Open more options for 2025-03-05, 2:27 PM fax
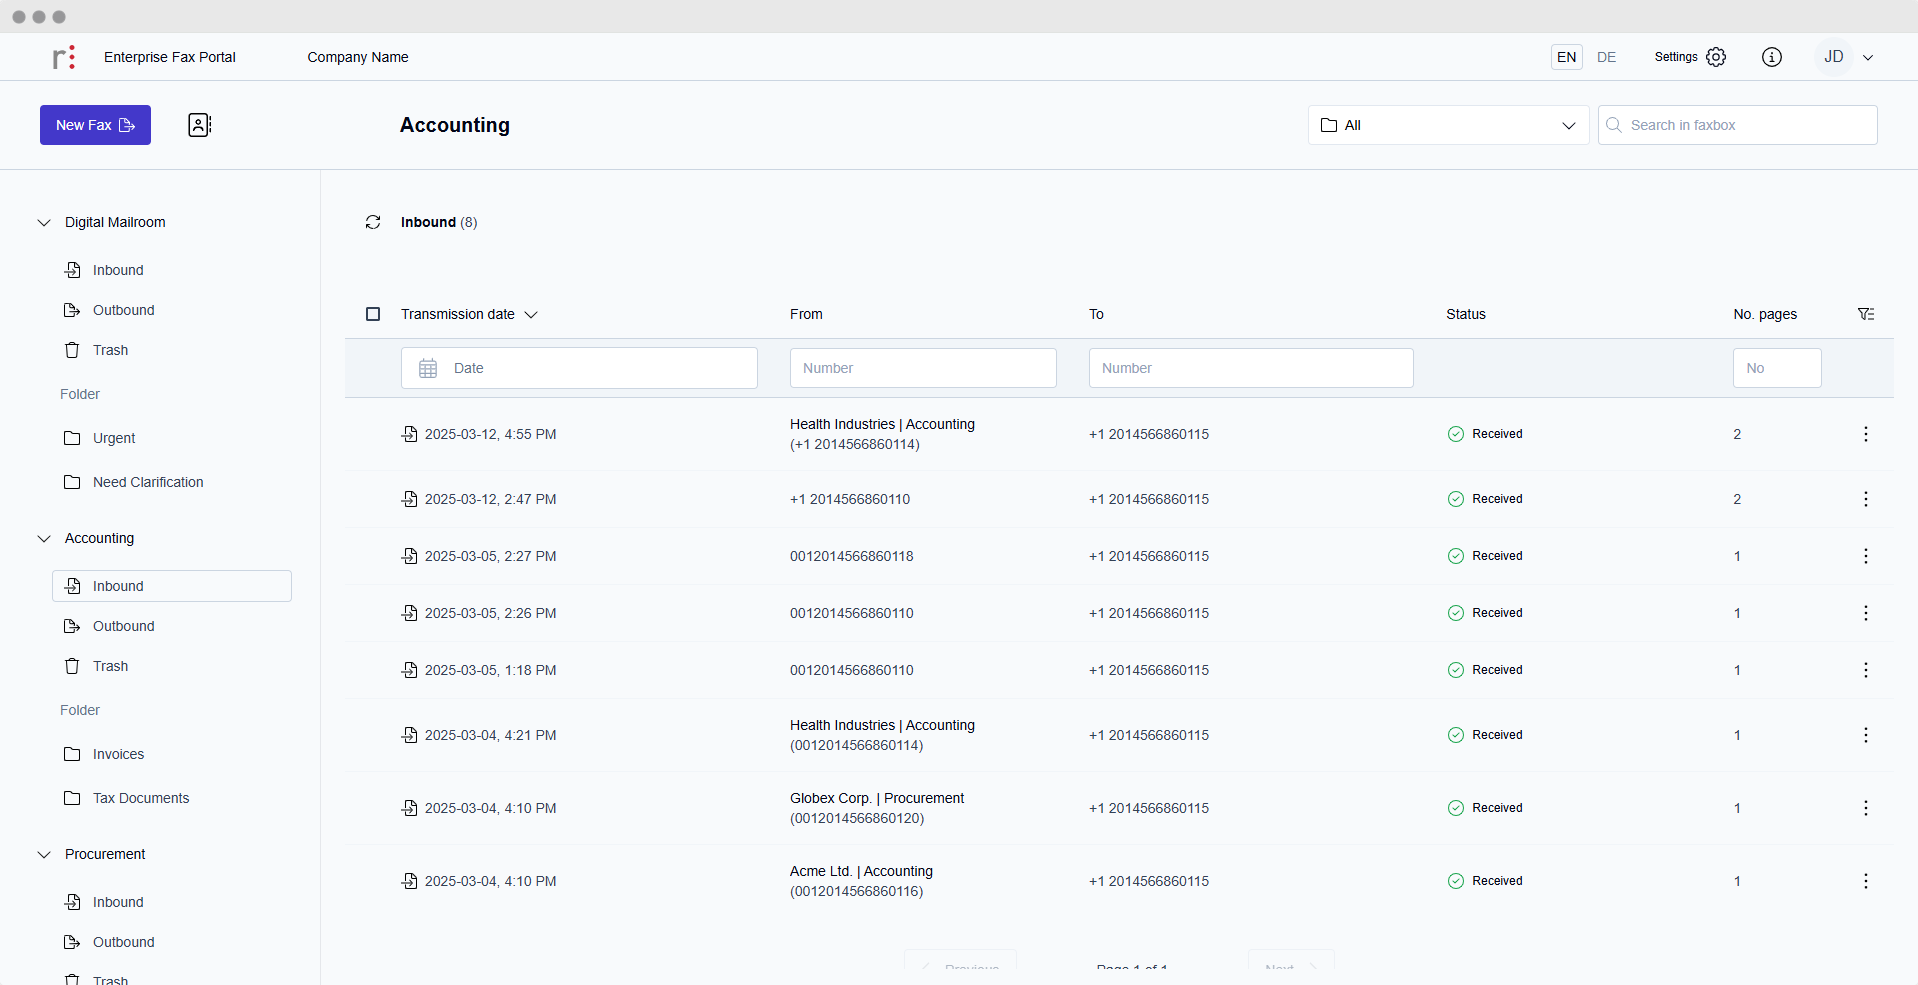The height and width of the screenshot is (985, 1918). (x=1866, y=556)
